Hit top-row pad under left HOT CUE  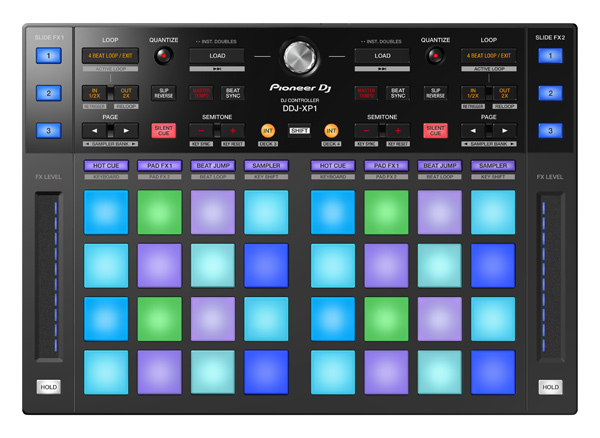pos(106,212)
